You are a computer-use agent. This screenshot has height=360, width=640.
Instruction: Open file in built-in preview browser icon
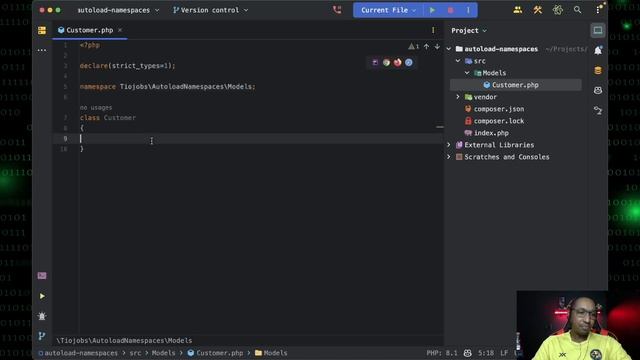(375, 62)
